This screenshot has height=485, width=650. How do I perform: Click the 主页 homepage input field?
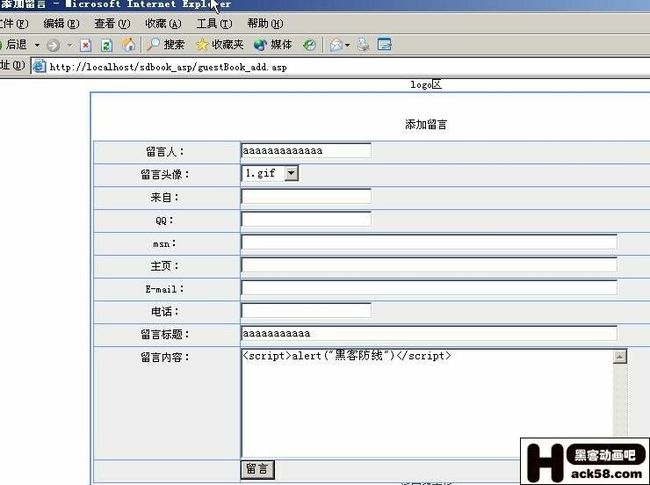pos(429,265)
